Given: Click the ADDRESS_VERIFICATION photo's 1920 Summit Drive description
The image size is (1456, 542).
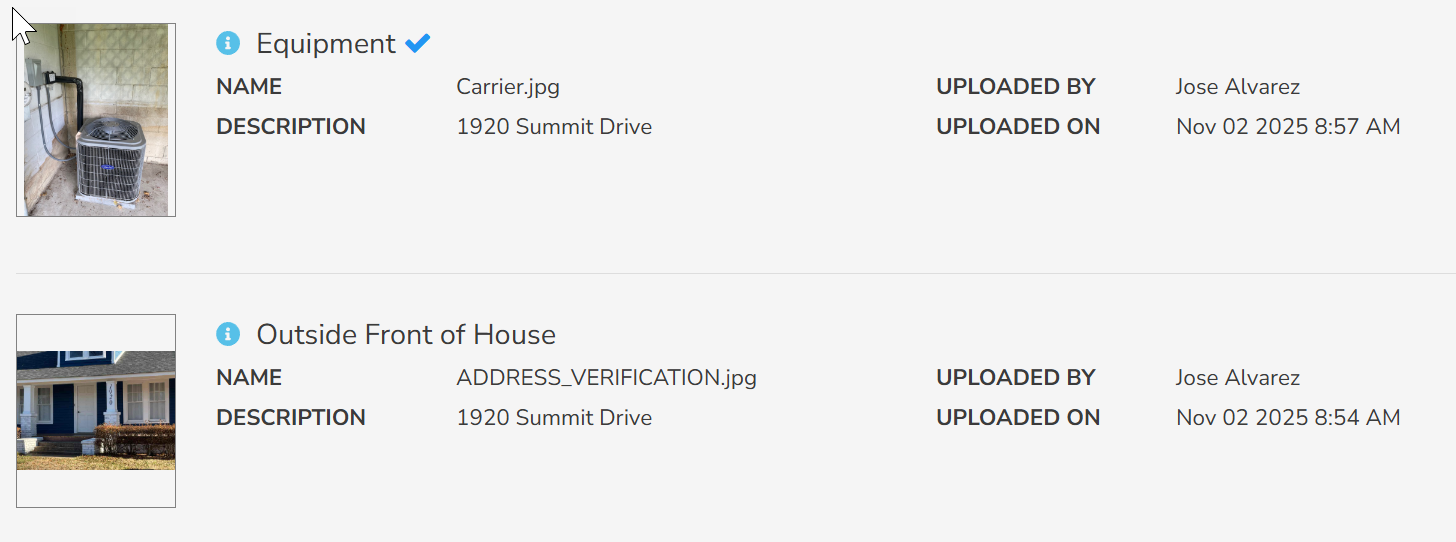Looking at the screenshot, I should 554,418.
